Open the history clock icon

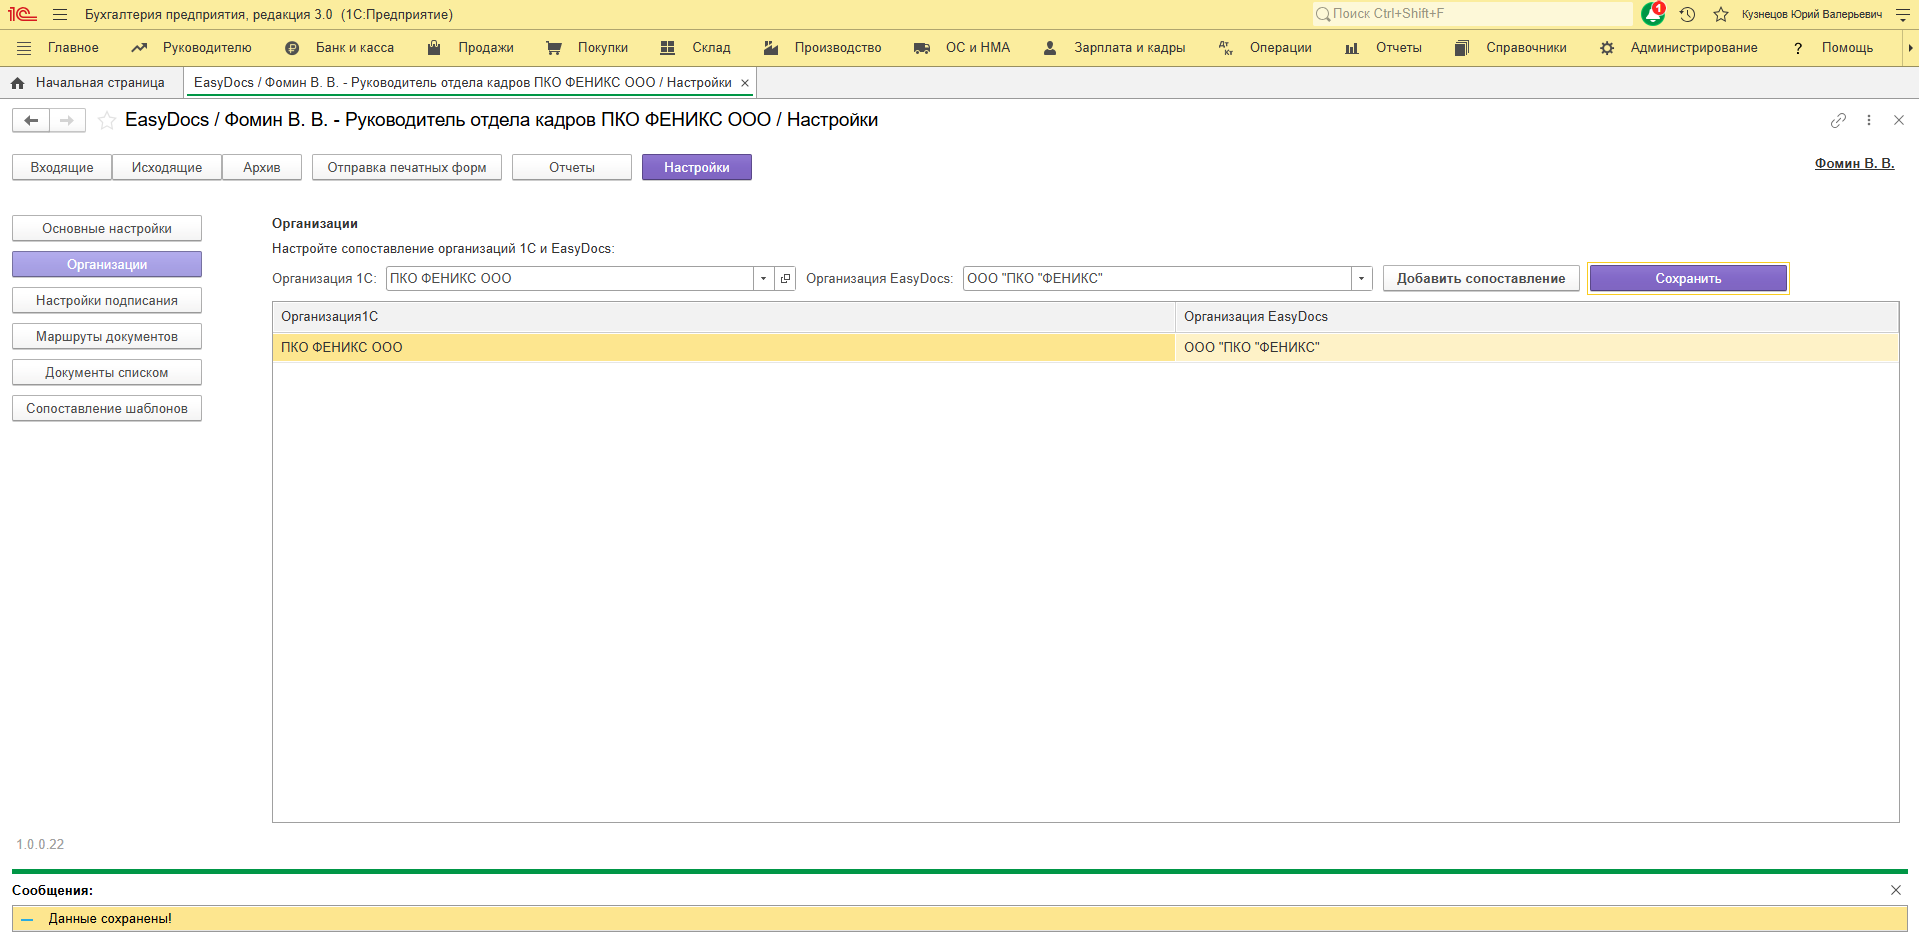1687,14
